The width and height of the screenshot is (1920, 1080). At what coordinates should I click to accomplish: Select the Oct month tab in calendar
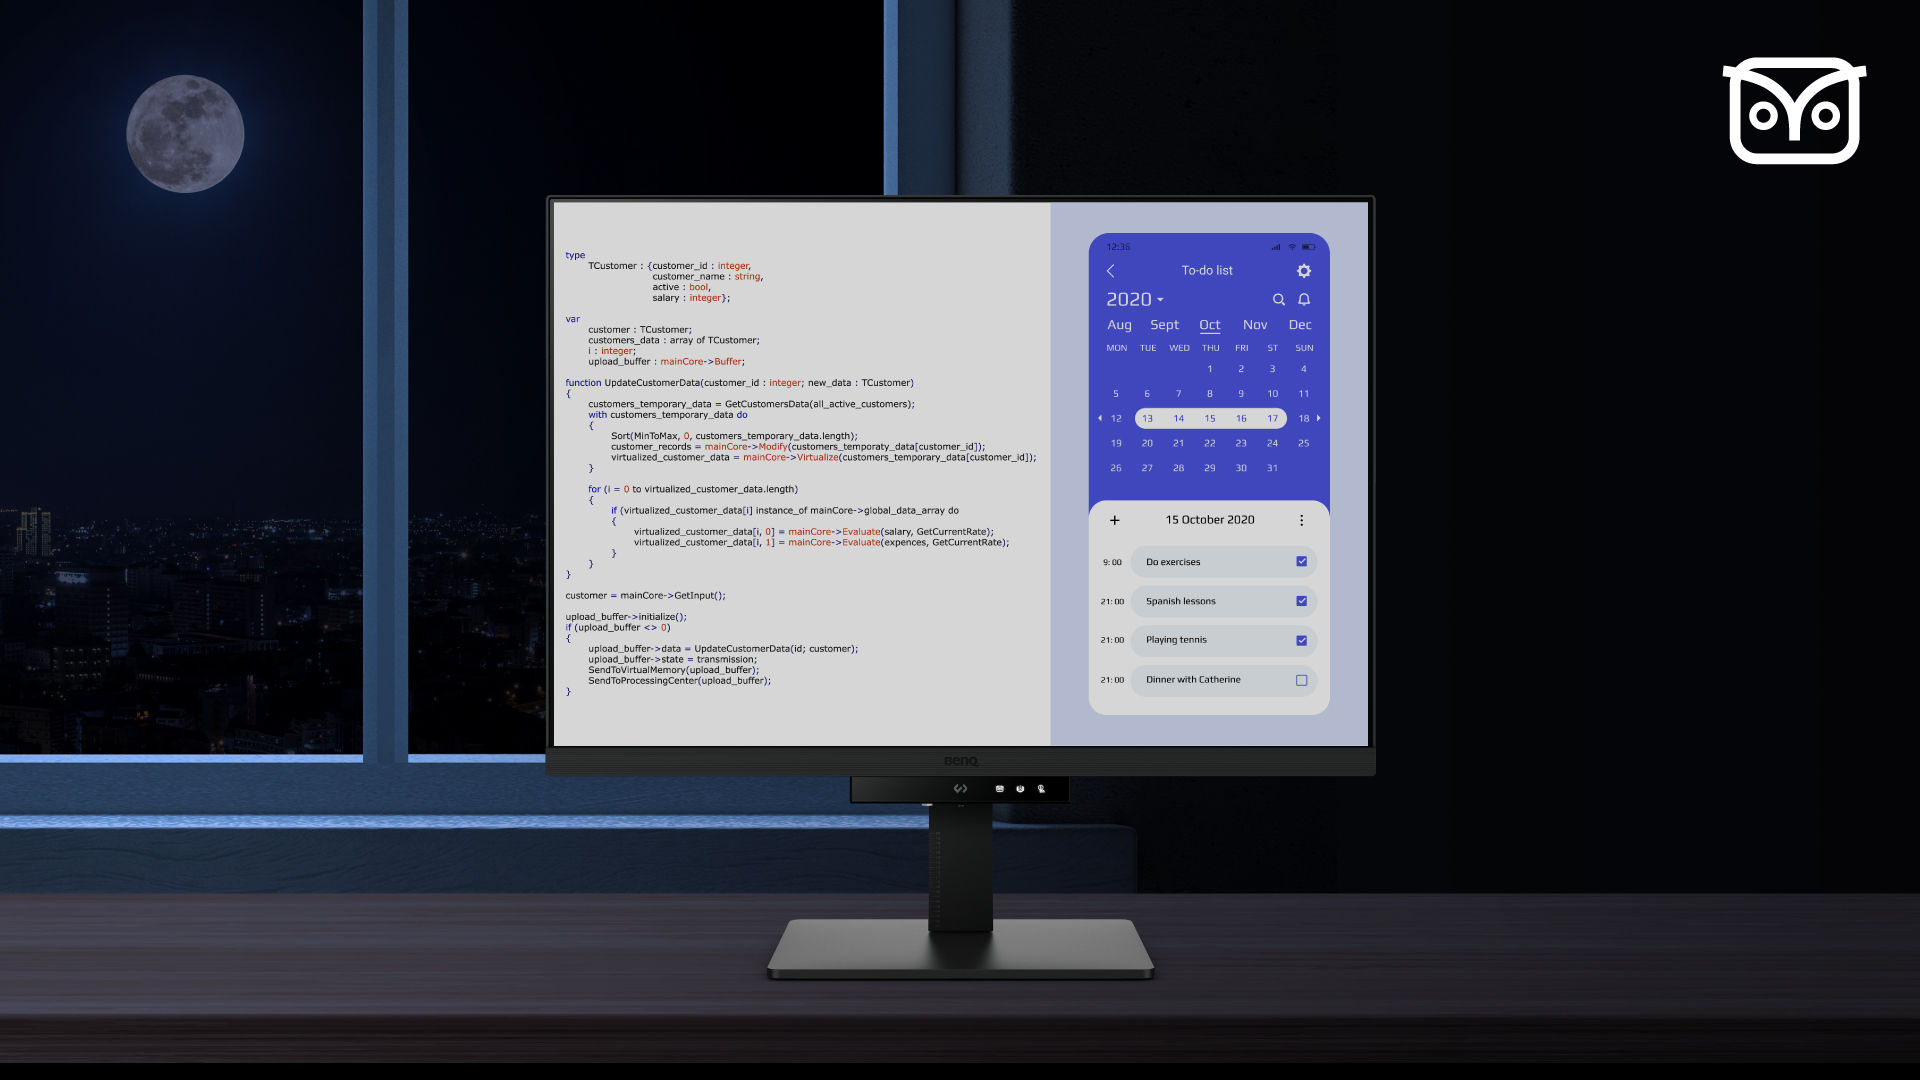coord(1208,324)
